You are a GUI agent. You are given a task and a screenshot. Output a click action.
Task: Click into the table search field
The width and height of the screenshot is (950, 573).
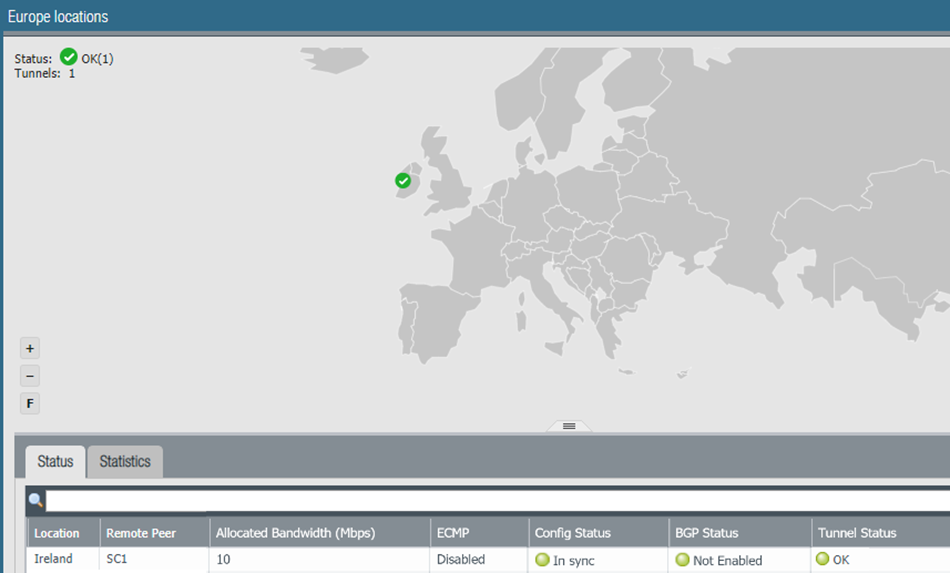coord(490,500)
